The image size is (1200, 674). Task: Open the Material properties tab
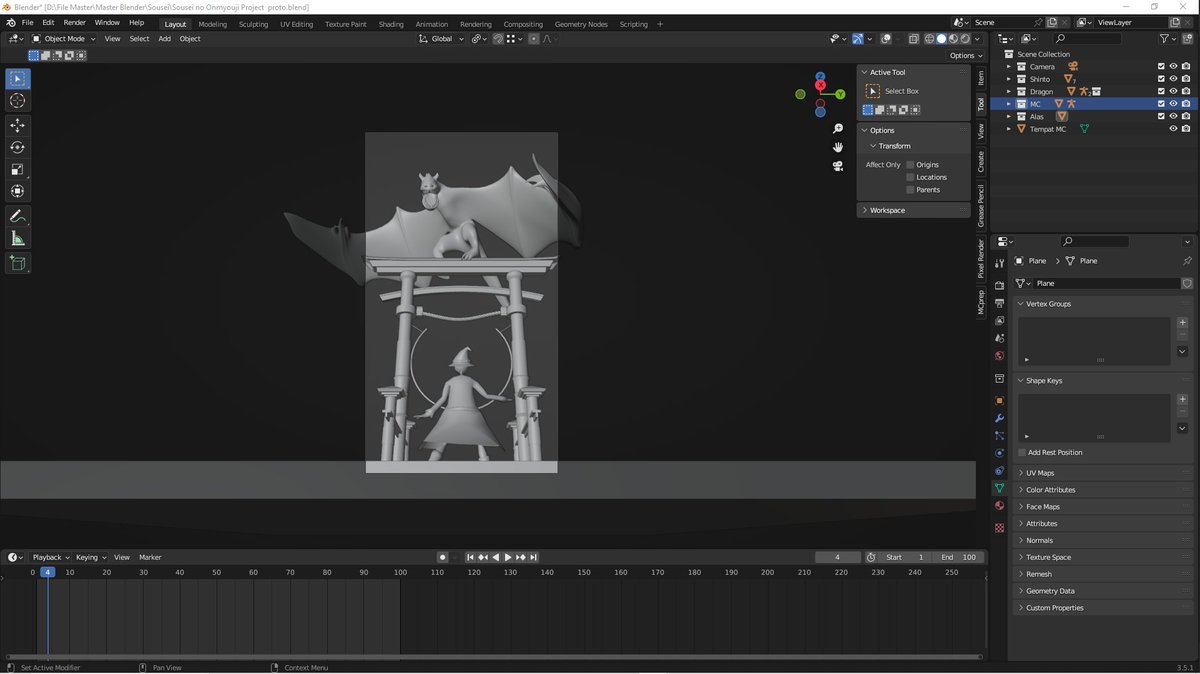point(999,505)
